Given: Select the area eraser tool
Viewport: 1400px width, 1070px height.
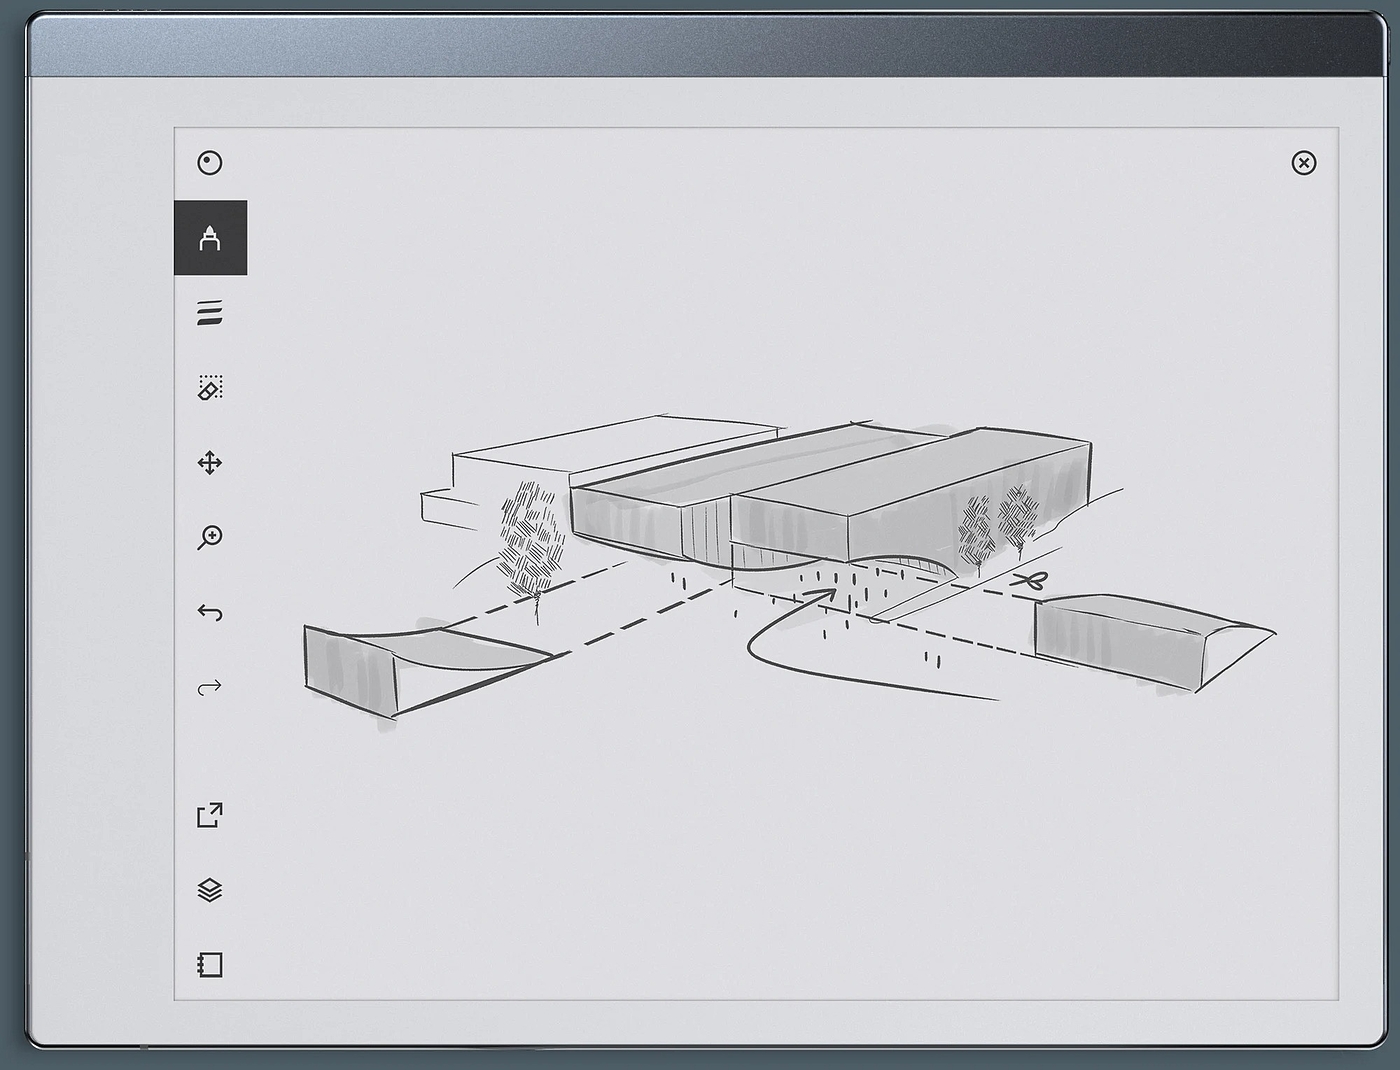Looking at the screenshot, I should coord(210,388).
